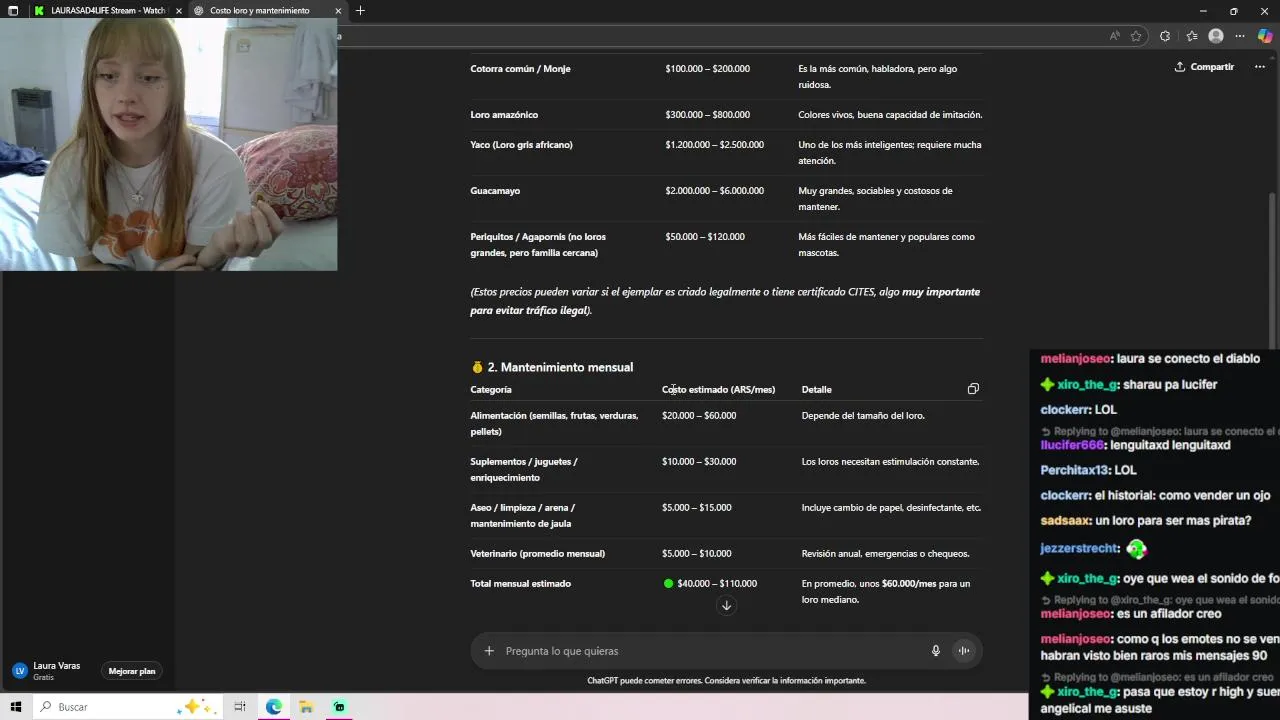The width and height of the screenshot is (1280, 720).
Task: Open the Windows Start menu
Action: 15,707
